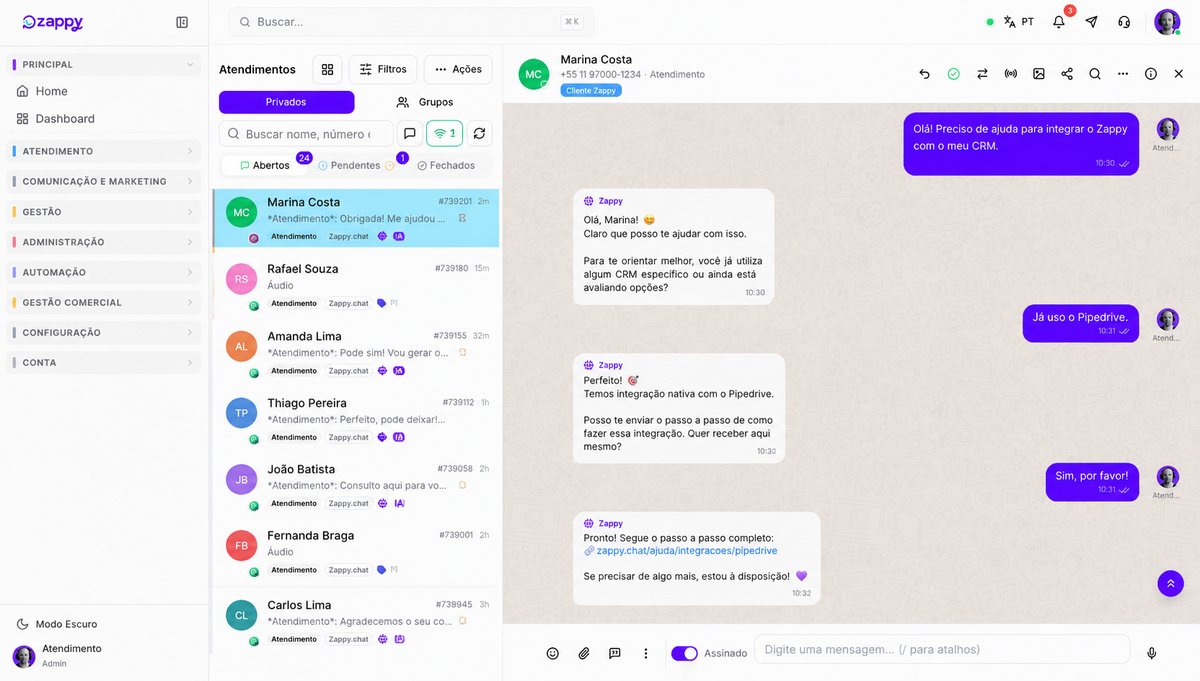Toggle the green wifi connection filter
This screenshot has width=1200, height=681.
tap(445, 134)
